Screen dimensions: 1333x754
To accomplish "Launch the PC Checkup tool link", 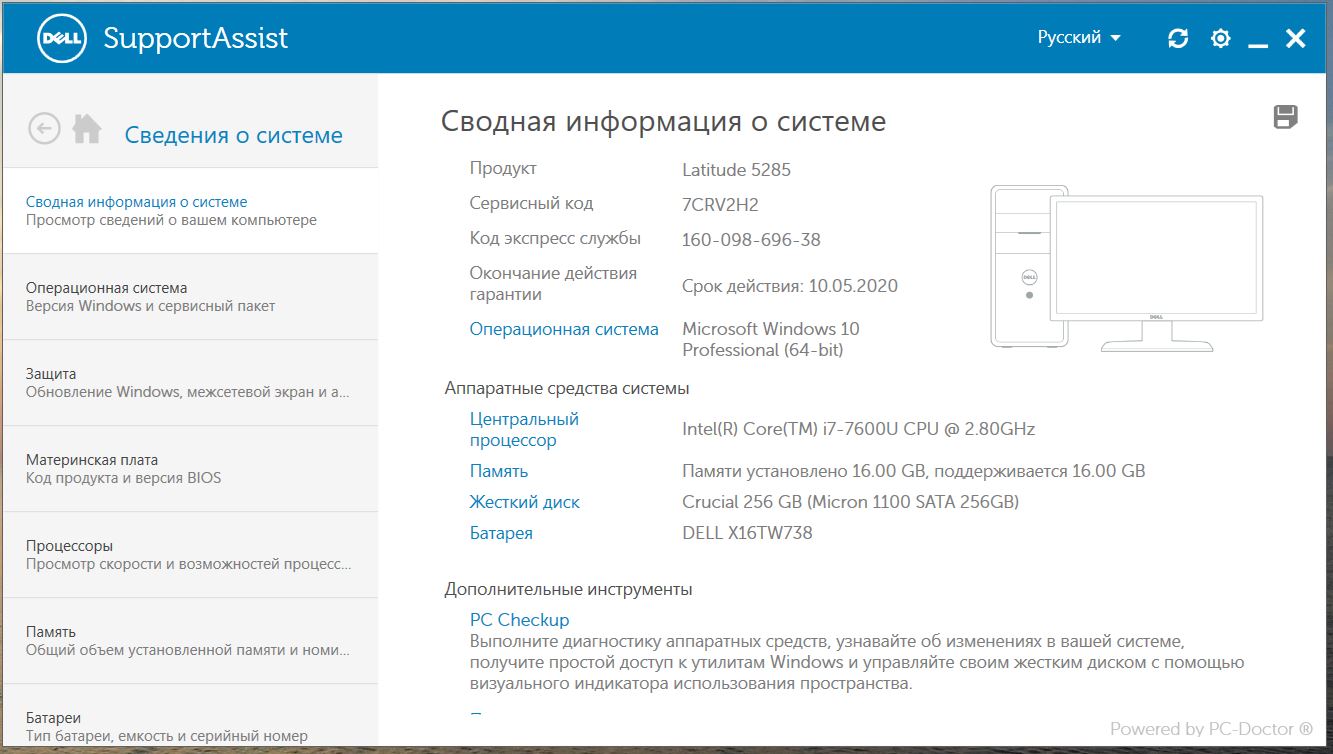I will [520, 620].
